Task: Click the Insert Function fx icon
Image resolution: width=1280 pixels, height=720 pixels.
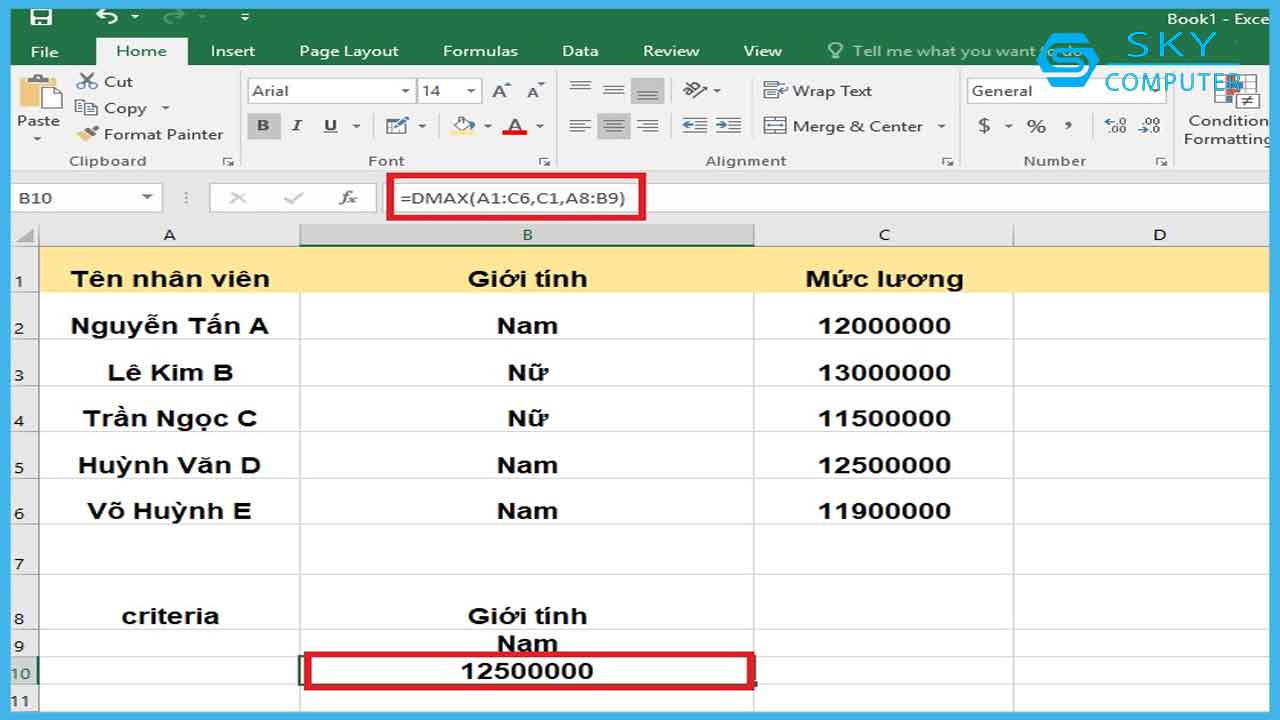Action: tap(347, 198)
